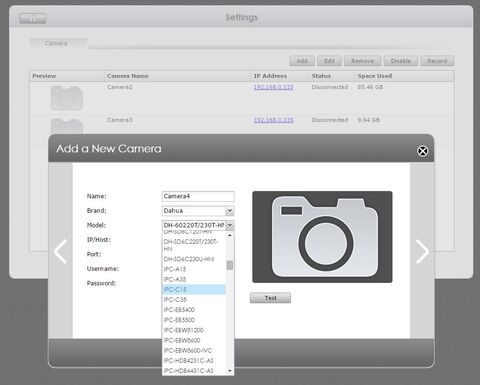Select the Camera2 name cell

120,87
